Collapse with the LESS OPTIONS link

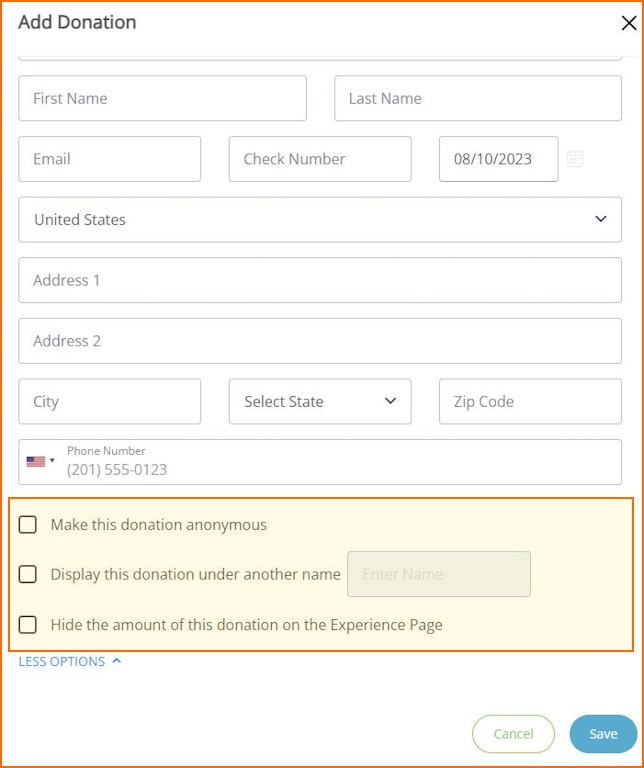tap(70, 661)
